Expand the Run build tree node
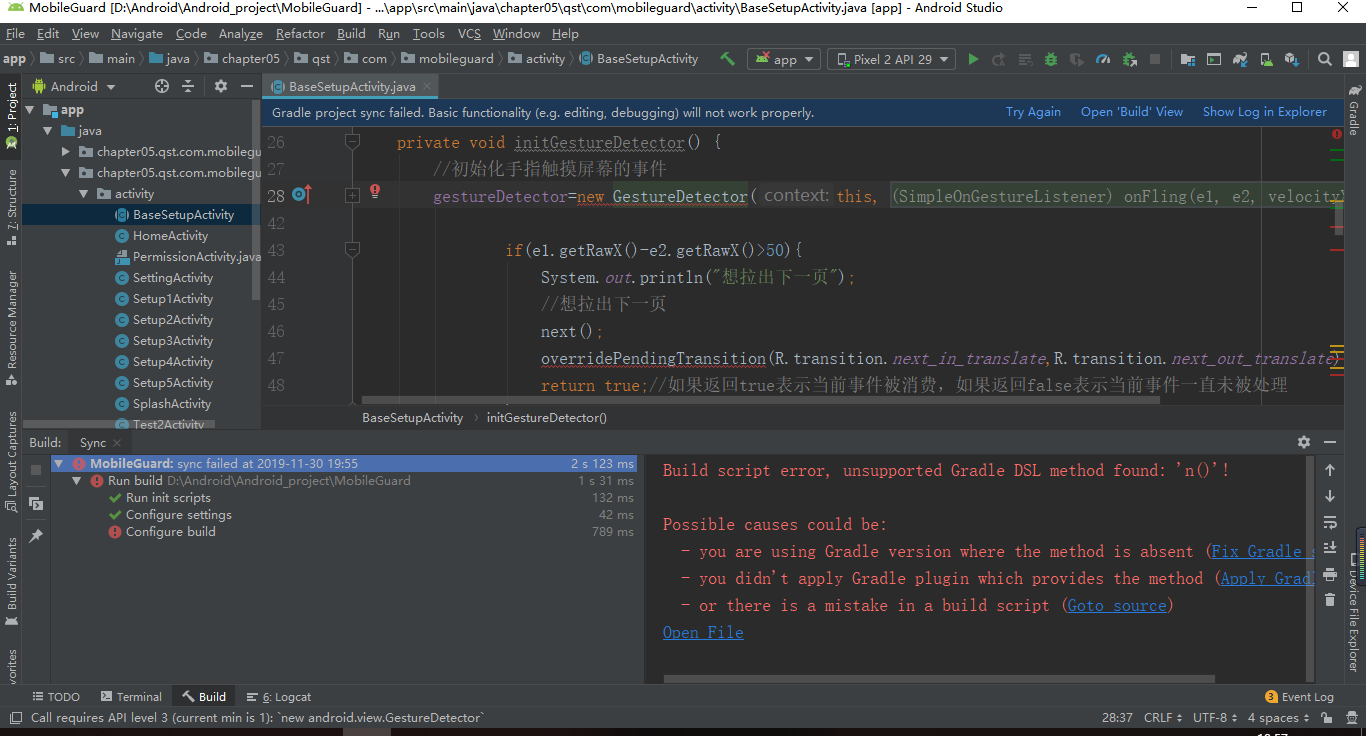This screenshot has height=736, width=1366. [75, 480]
